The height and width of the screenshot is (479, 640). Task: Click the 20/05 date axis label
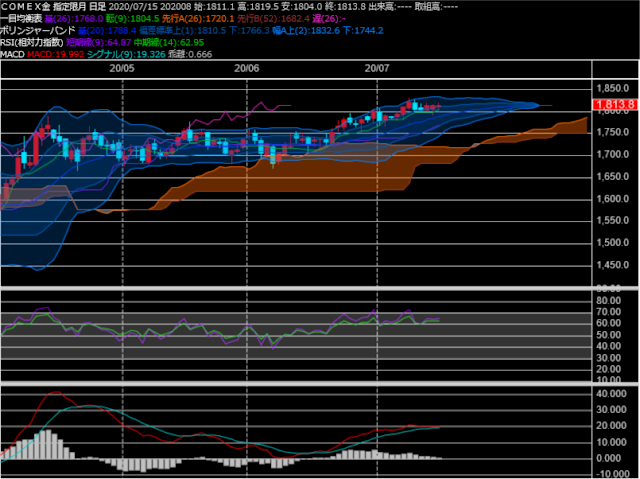(122, 69)
